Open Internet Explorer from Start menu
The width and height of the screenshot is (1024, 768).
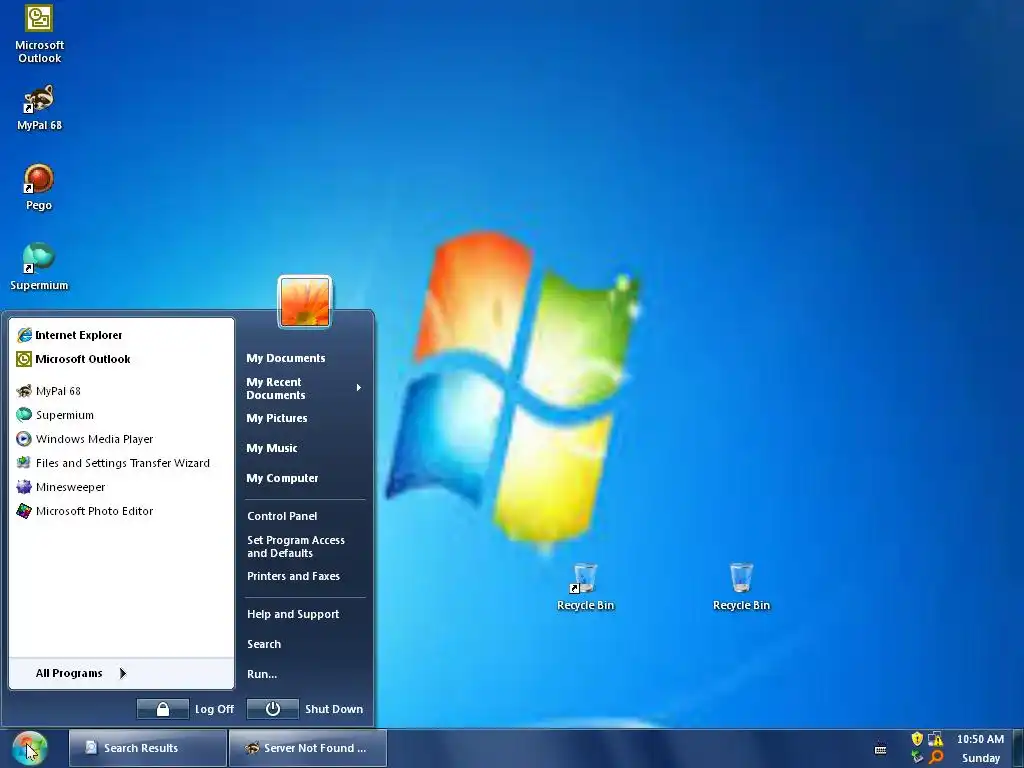coord(121,335)
